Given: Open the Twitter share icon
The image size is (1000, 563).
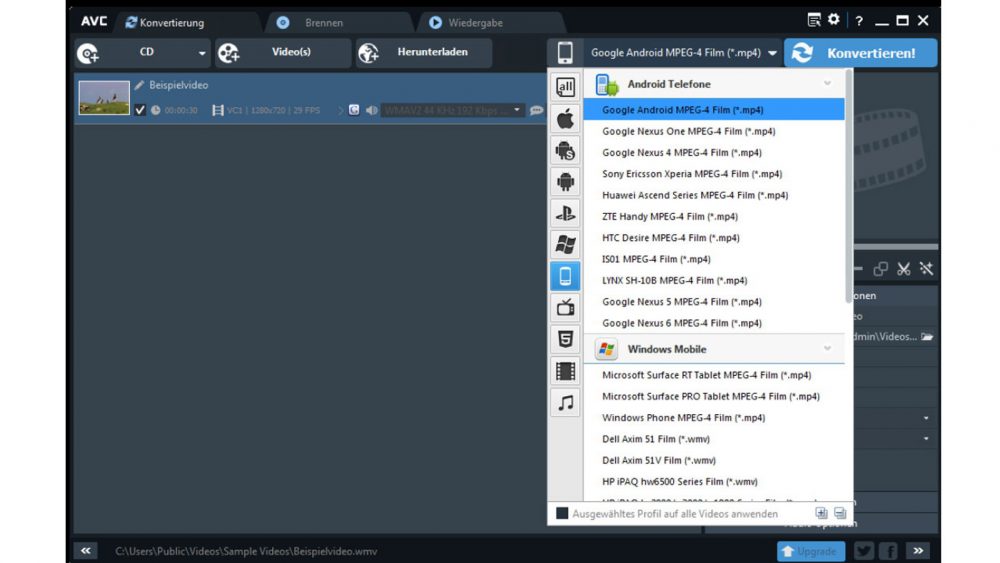Looking at the screenshot, I should 864,551.
